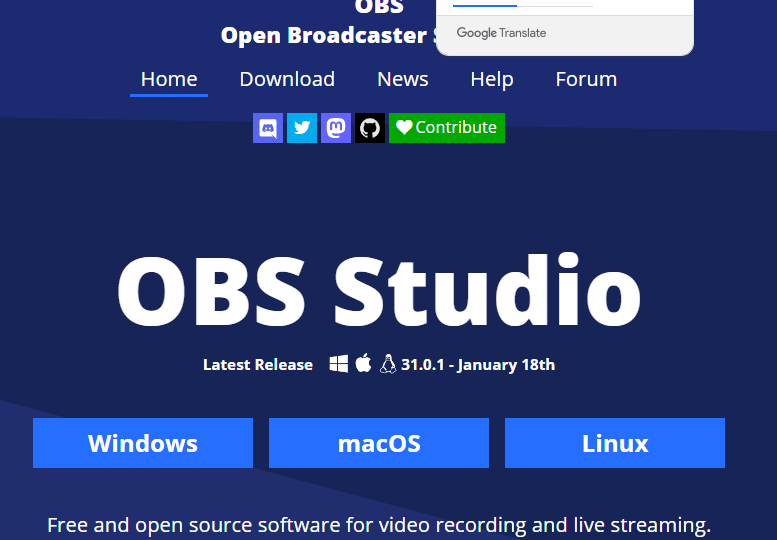Download OBS Studio for macOS

click(379, 443)
